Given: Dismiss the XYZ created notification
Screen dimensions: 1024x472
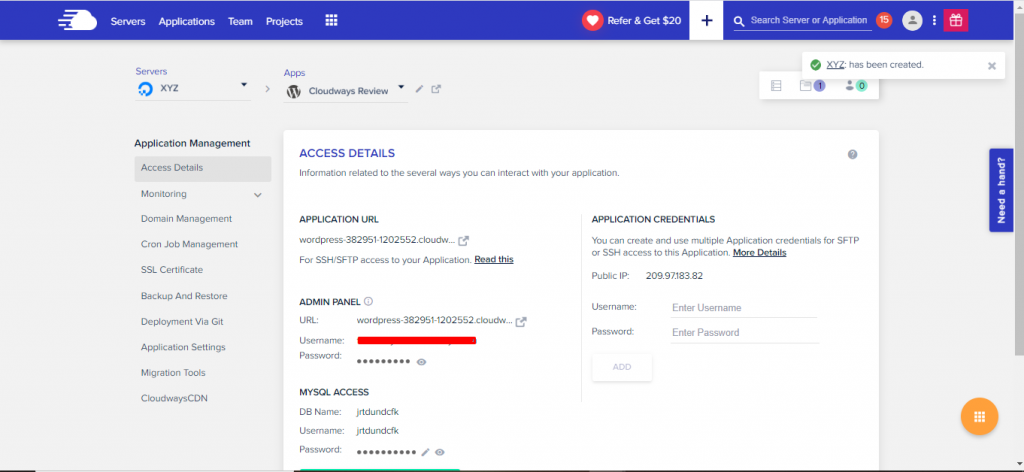Looking at the screenshot, I should click(991, 65).
